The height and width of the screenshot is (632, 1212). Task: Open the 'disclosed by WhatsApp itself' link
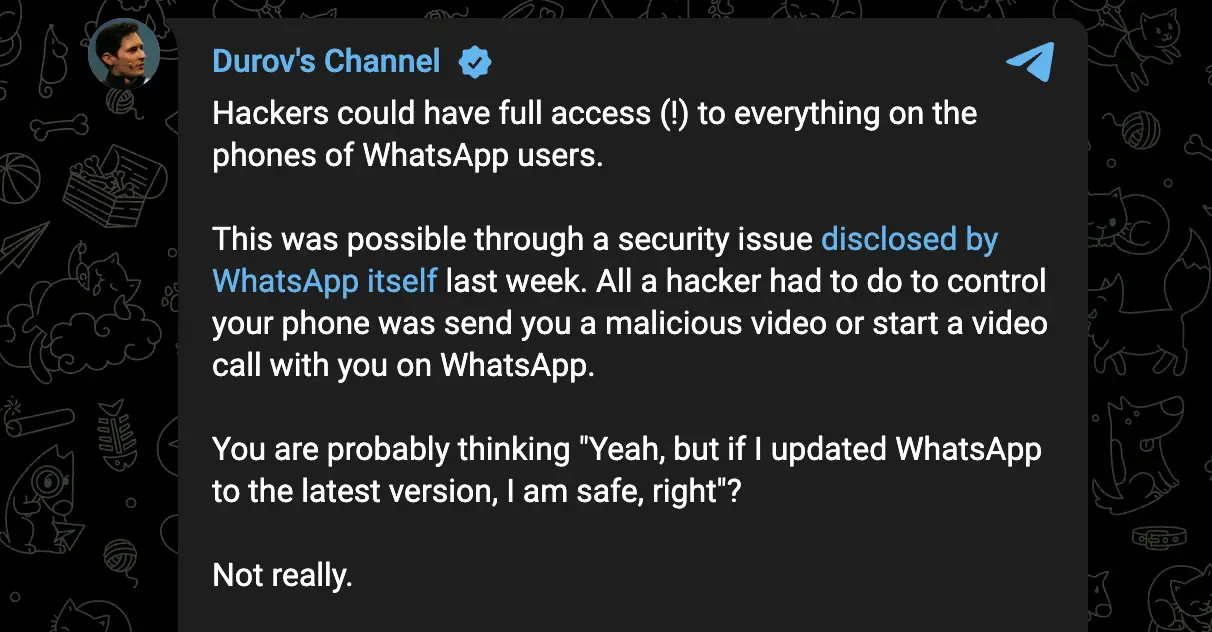[908, 239]
